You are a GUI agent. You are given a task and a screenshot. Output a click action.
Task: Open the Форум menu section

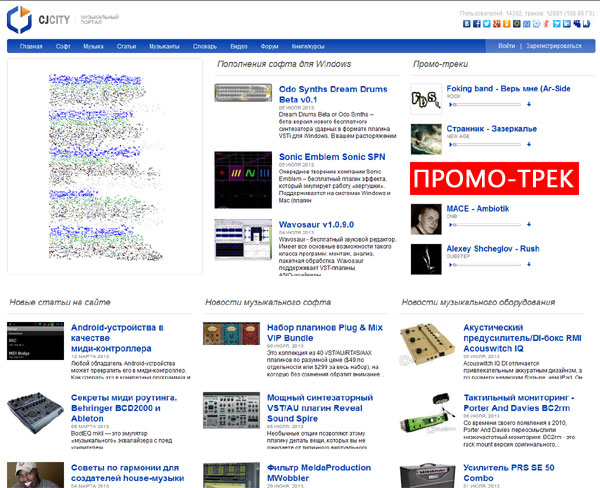pos(269,46)
